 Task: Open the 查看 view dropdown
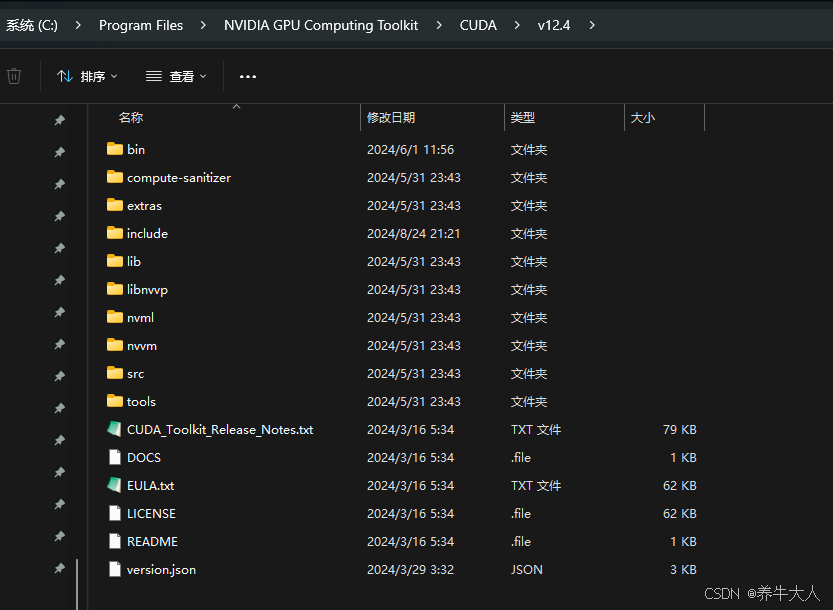(x=176, y=77)
